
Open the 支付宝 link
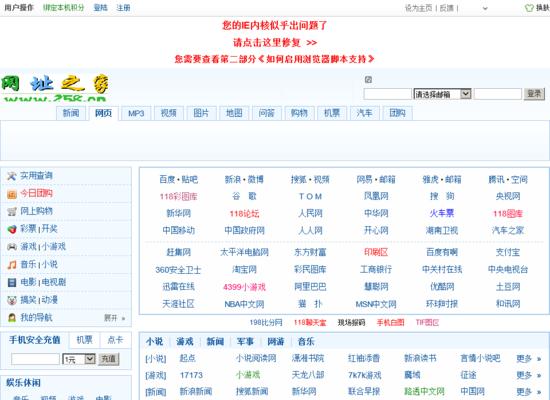[x=508, y=252]
